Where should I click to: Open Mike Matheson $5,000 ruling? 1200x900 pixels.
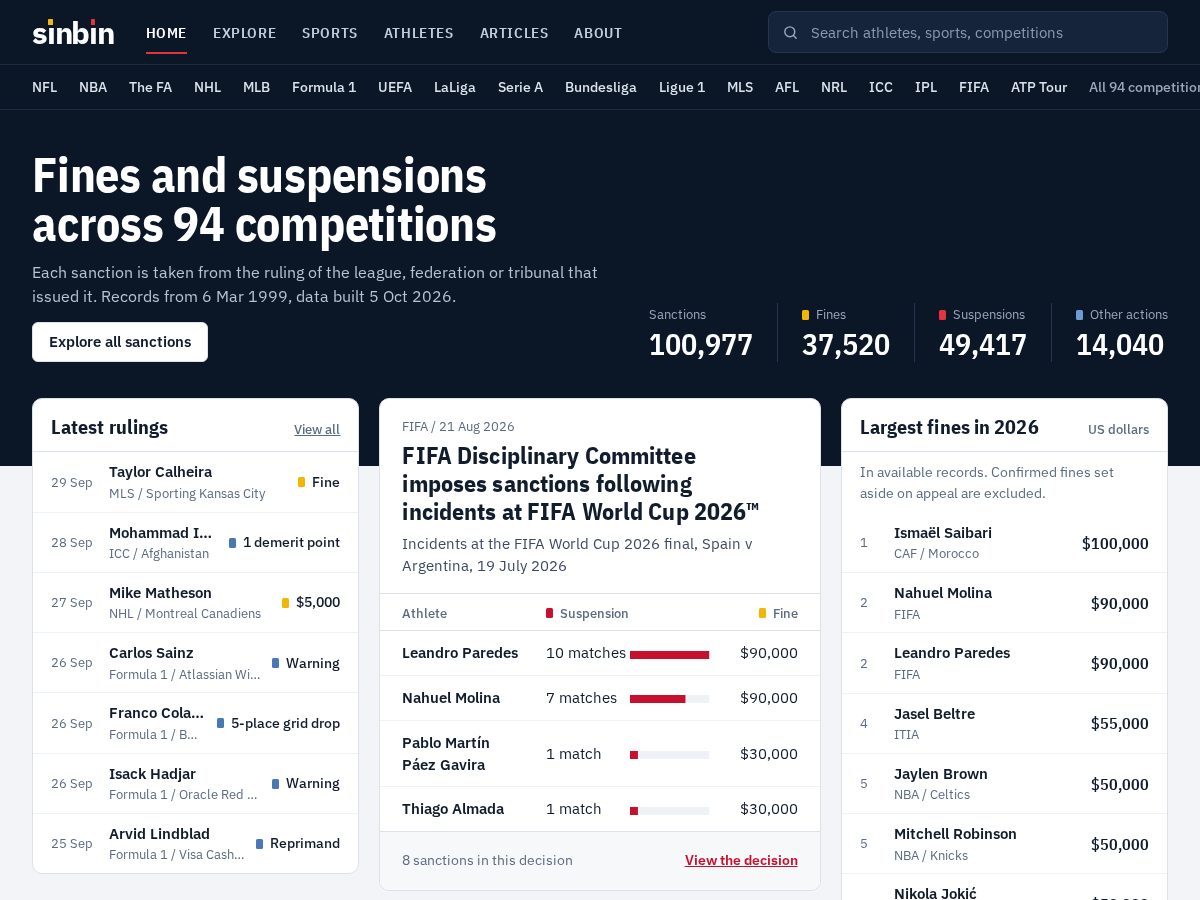pos(195,603)
